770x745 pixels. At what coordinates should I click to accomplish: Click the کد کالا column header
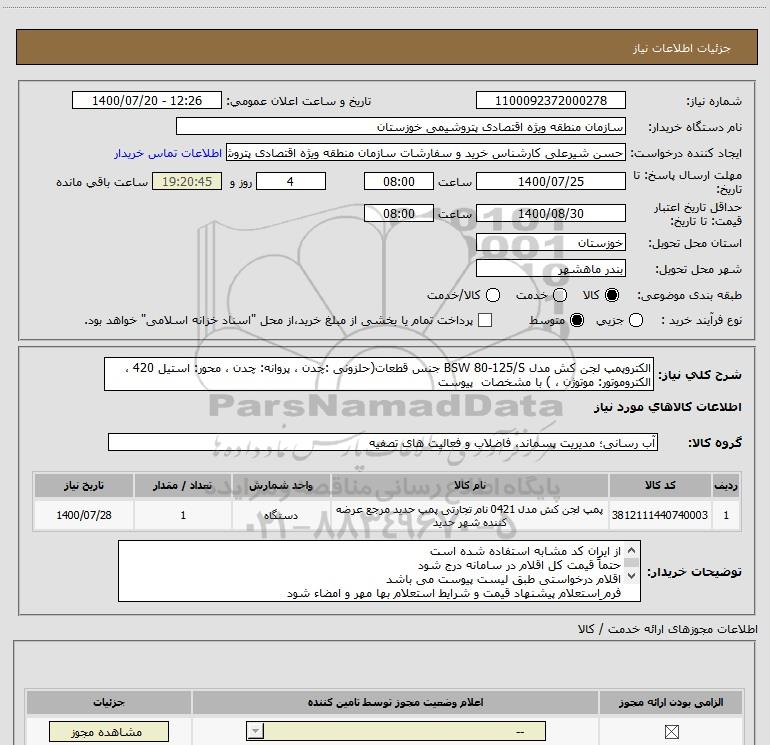tap(660, 486)
